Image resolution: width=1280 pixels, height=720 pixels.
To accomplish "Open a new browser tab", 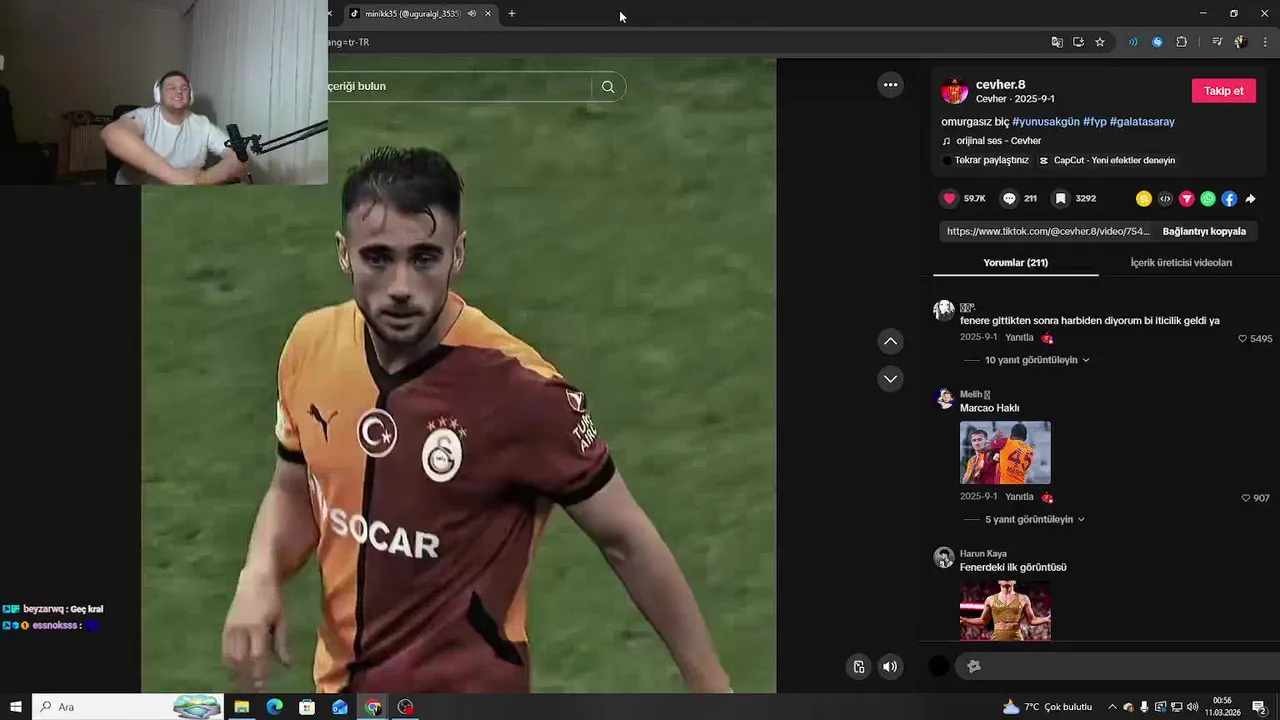I will click(512, 14).
